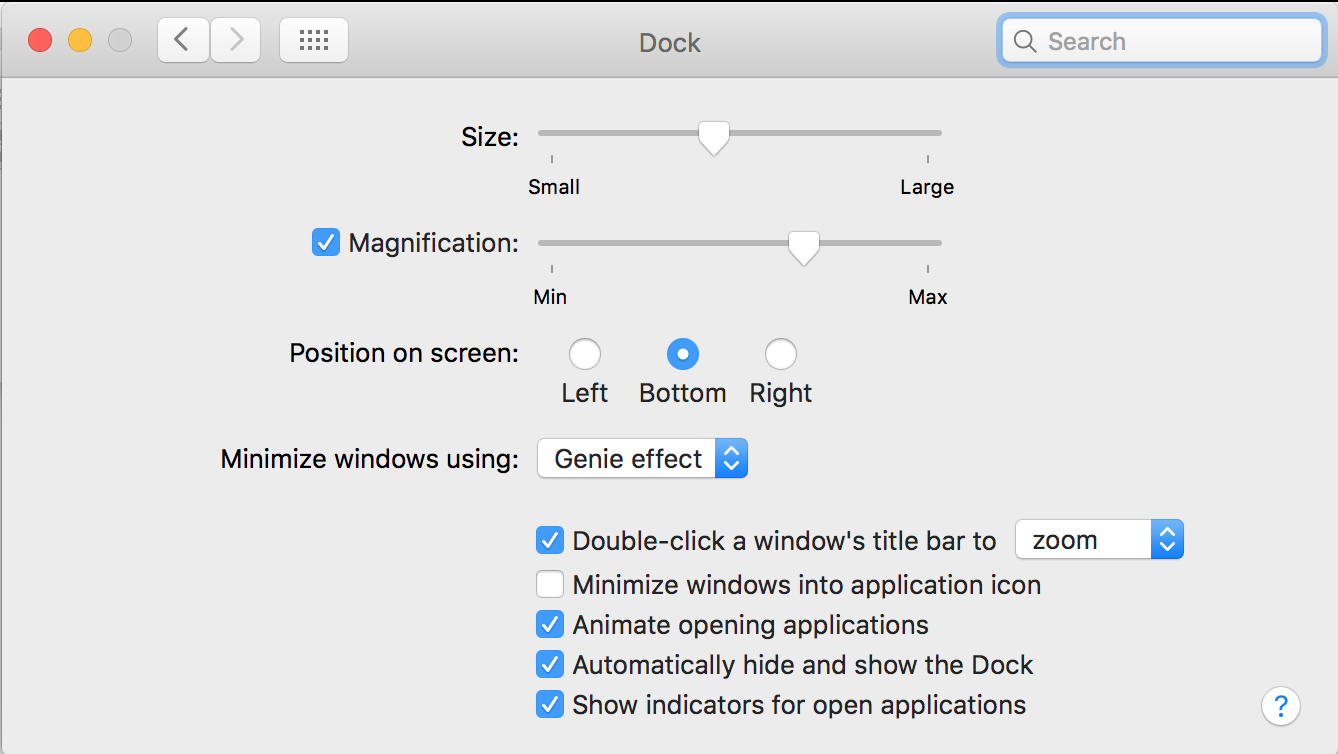Uncheck Show indicators for open applications
The width and height of the screenshot is (1338, 754).
click(x=550, y=705)
